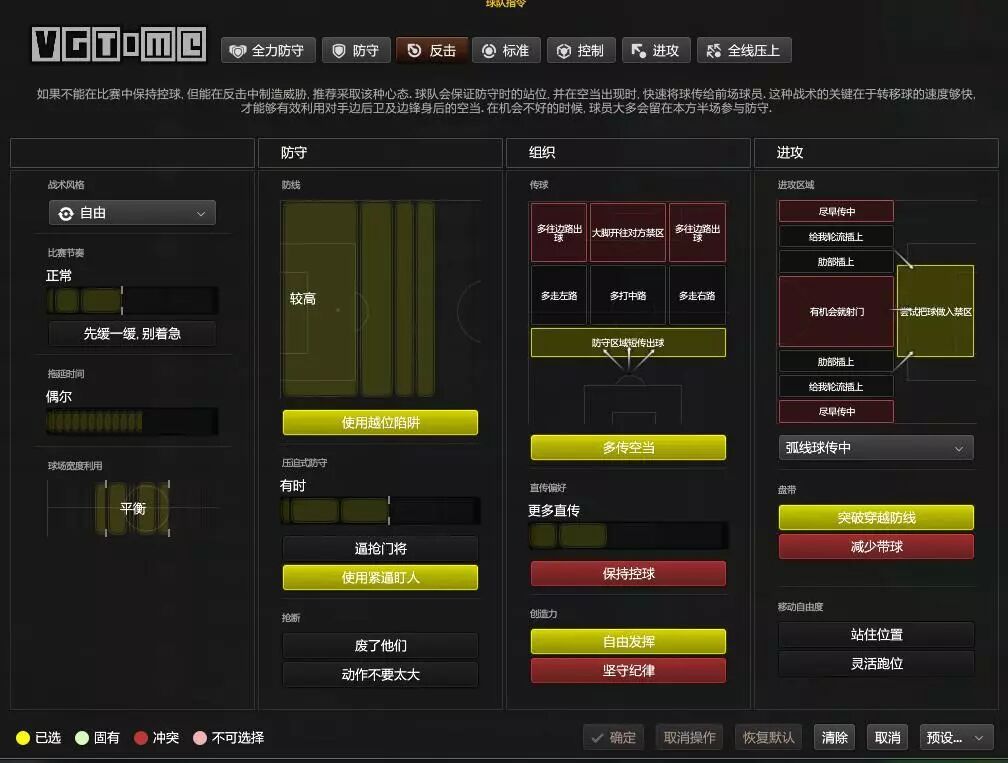
Task: Toggle 防守区域短传出球 zone
Action: 628,343
